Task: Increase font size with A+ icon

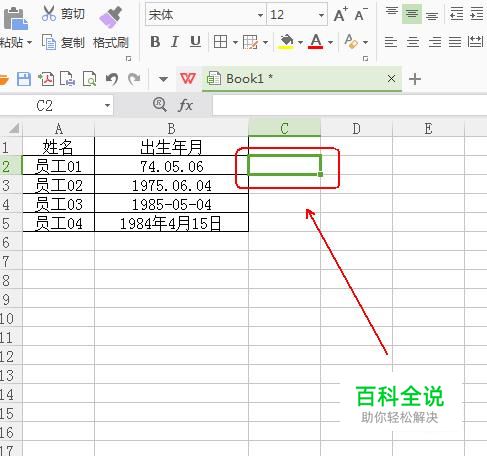Action: coord(341,15)
